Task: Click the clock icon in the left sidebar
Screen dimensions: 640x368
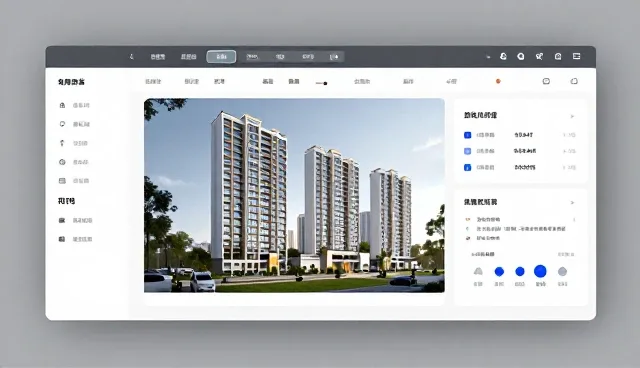Action: coord(62,162)
